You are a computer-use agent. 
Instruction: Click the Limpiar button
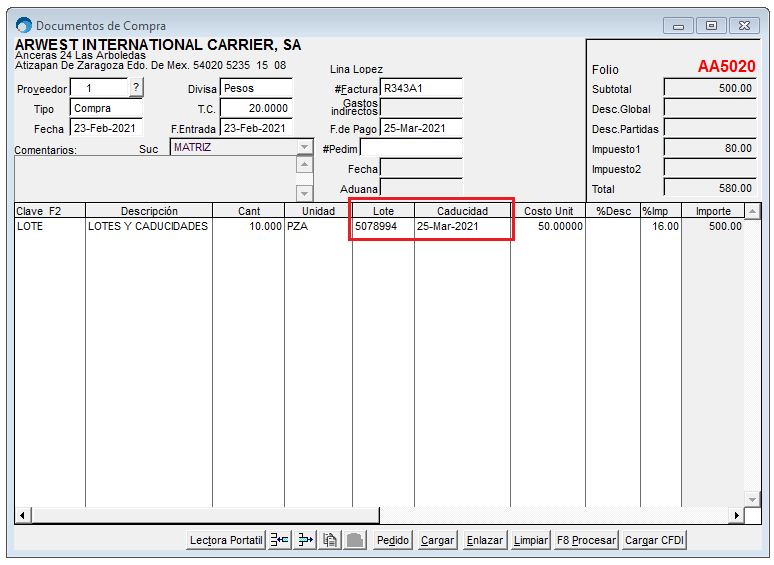pos(530,540)
